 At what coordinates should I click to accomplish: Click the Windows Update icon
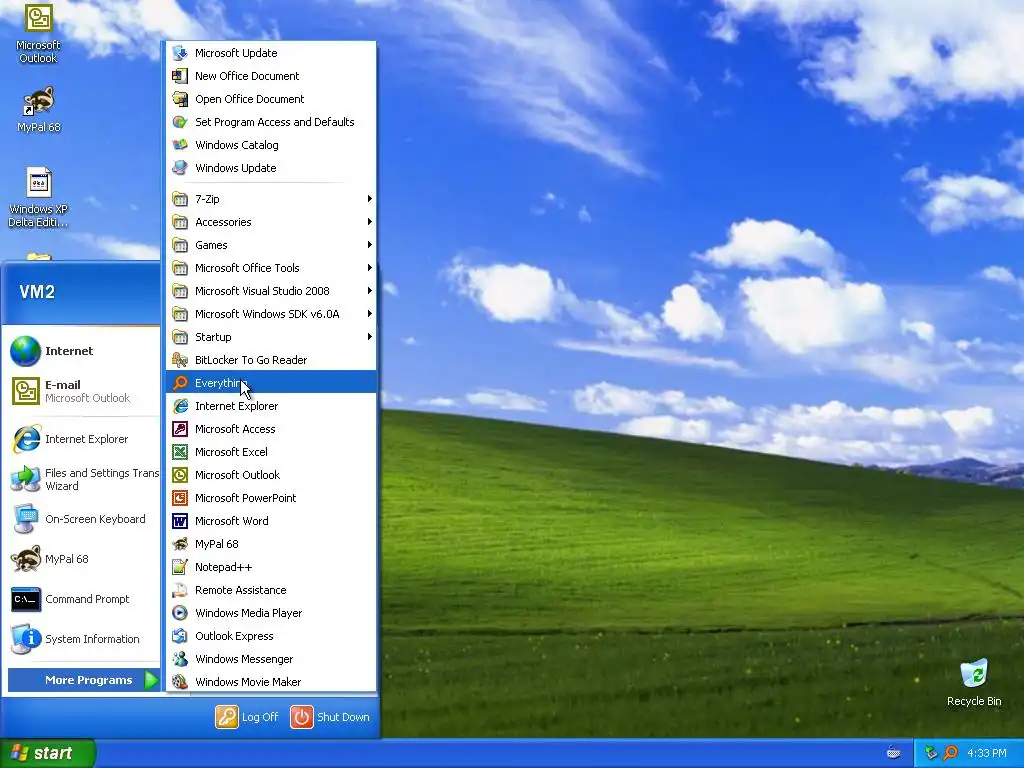click(x=180, y=168)
